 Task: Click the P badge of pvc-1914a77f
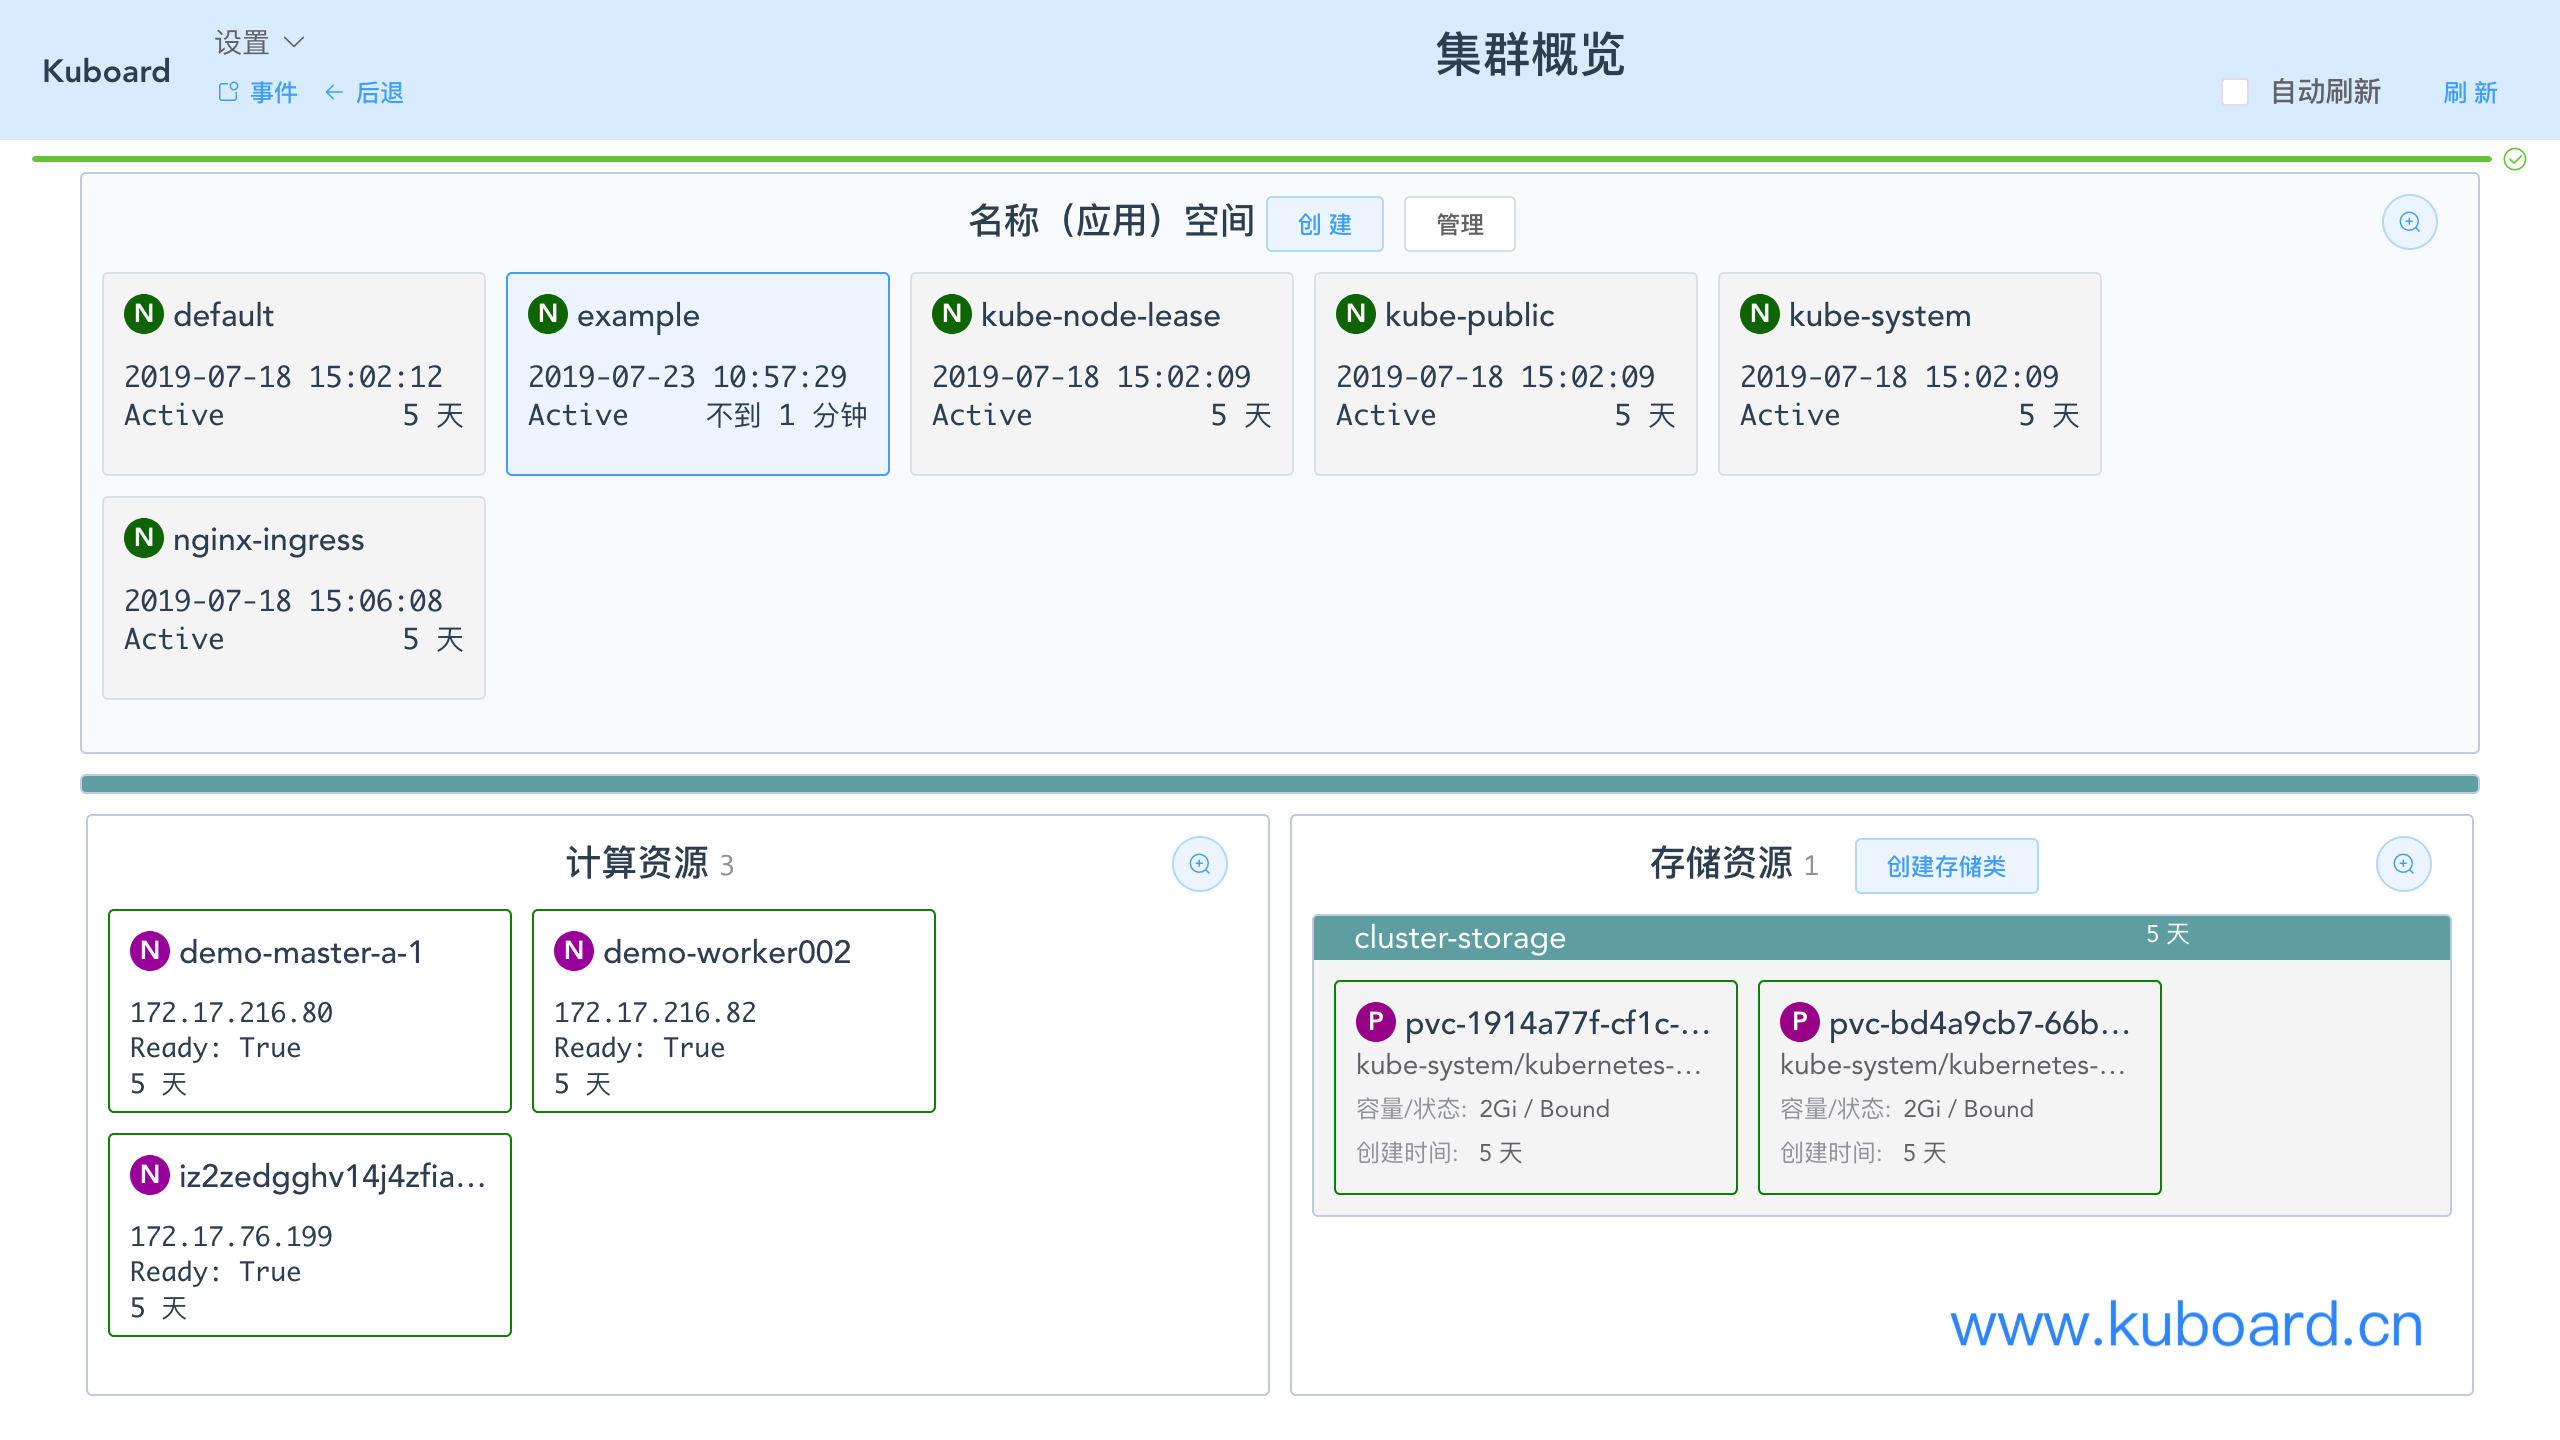point(1376,1022)
